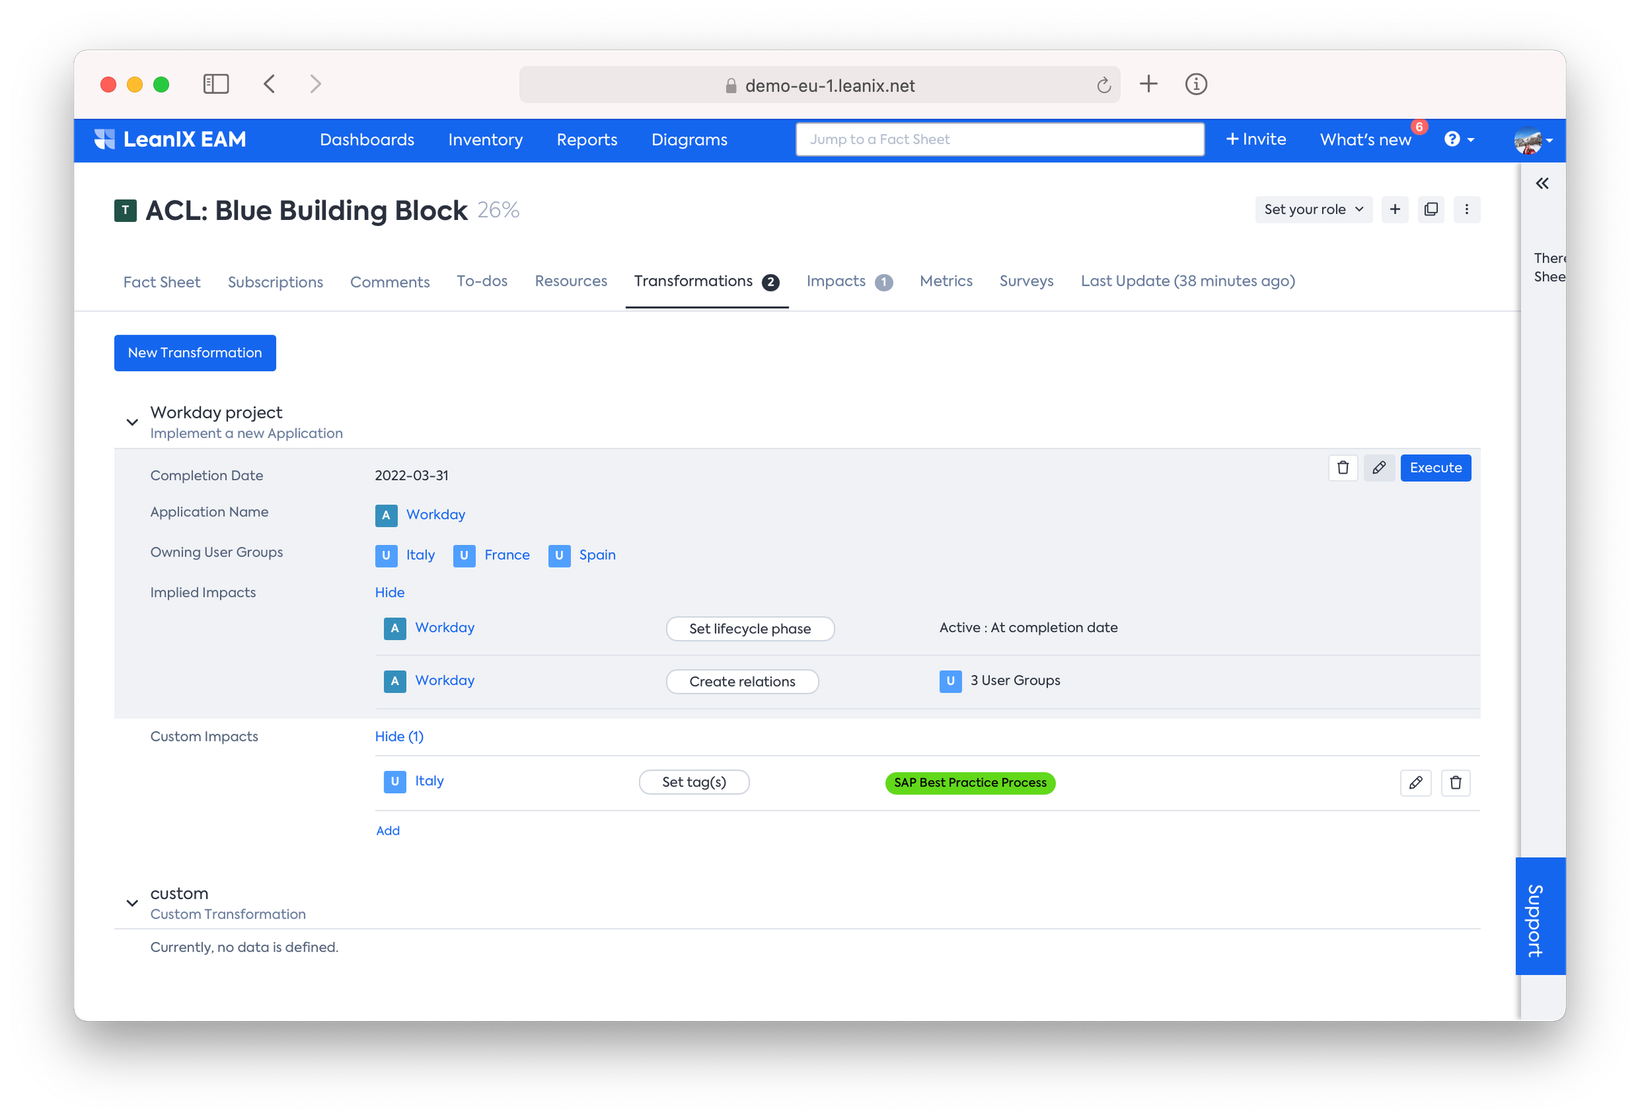Open a new browser tab with plus icon
The width and height of the screenshot is (1640, 1119).
tap(1149, 84)
